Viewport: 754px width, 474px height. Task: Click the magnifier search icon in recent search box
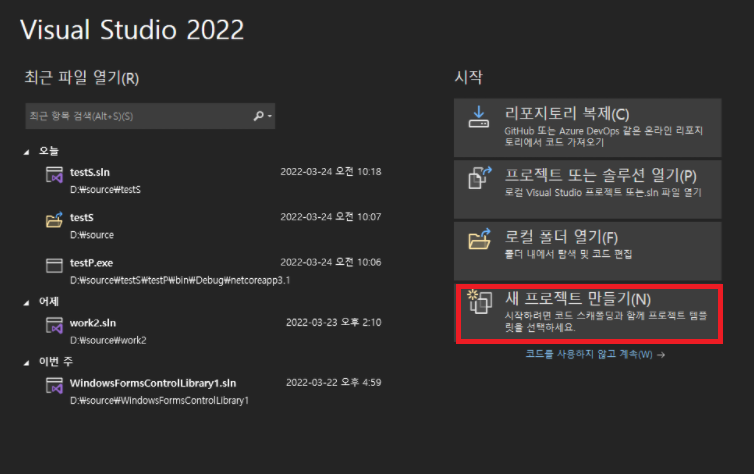[x=259, y=116]
